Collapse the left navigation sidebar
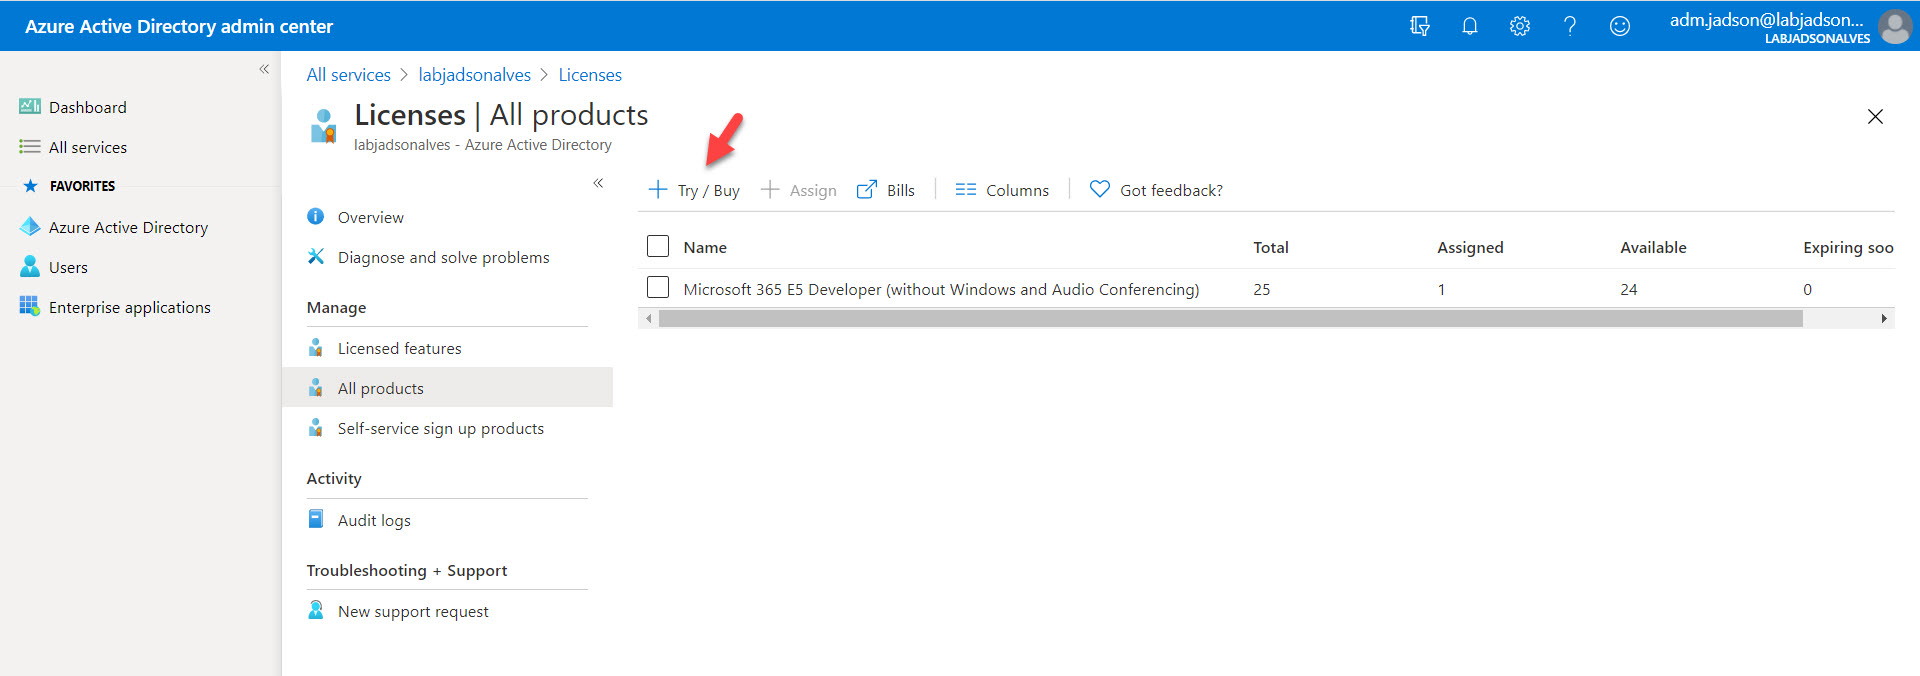 [264, 69]
